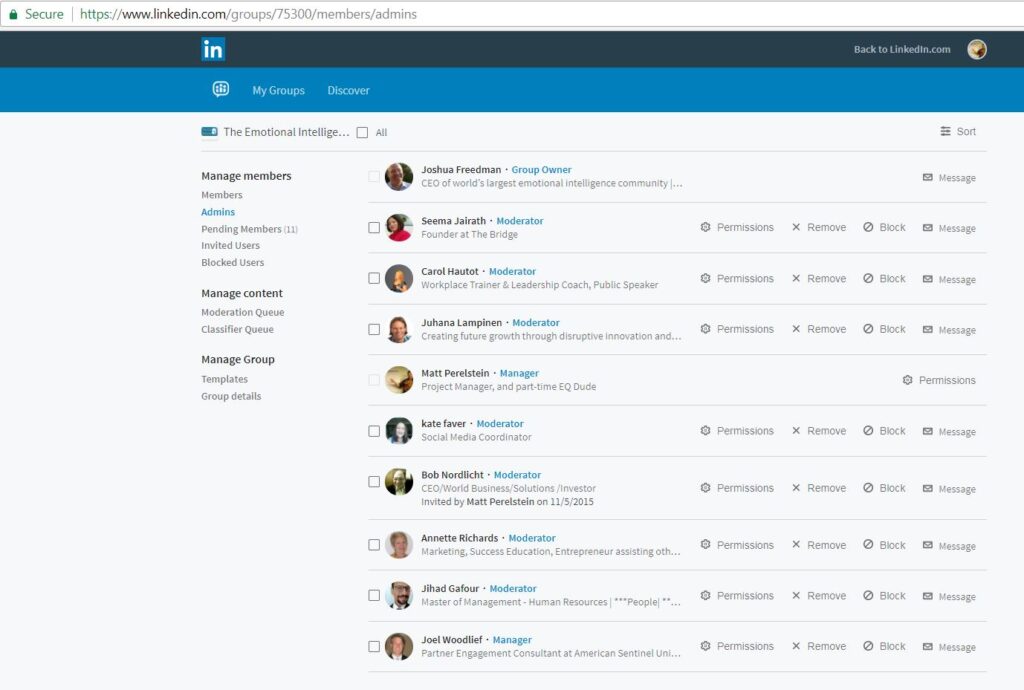Click the Sort sliders icon
The height and width of the screenshot is (690, 1024).
[x=945, y=132]
